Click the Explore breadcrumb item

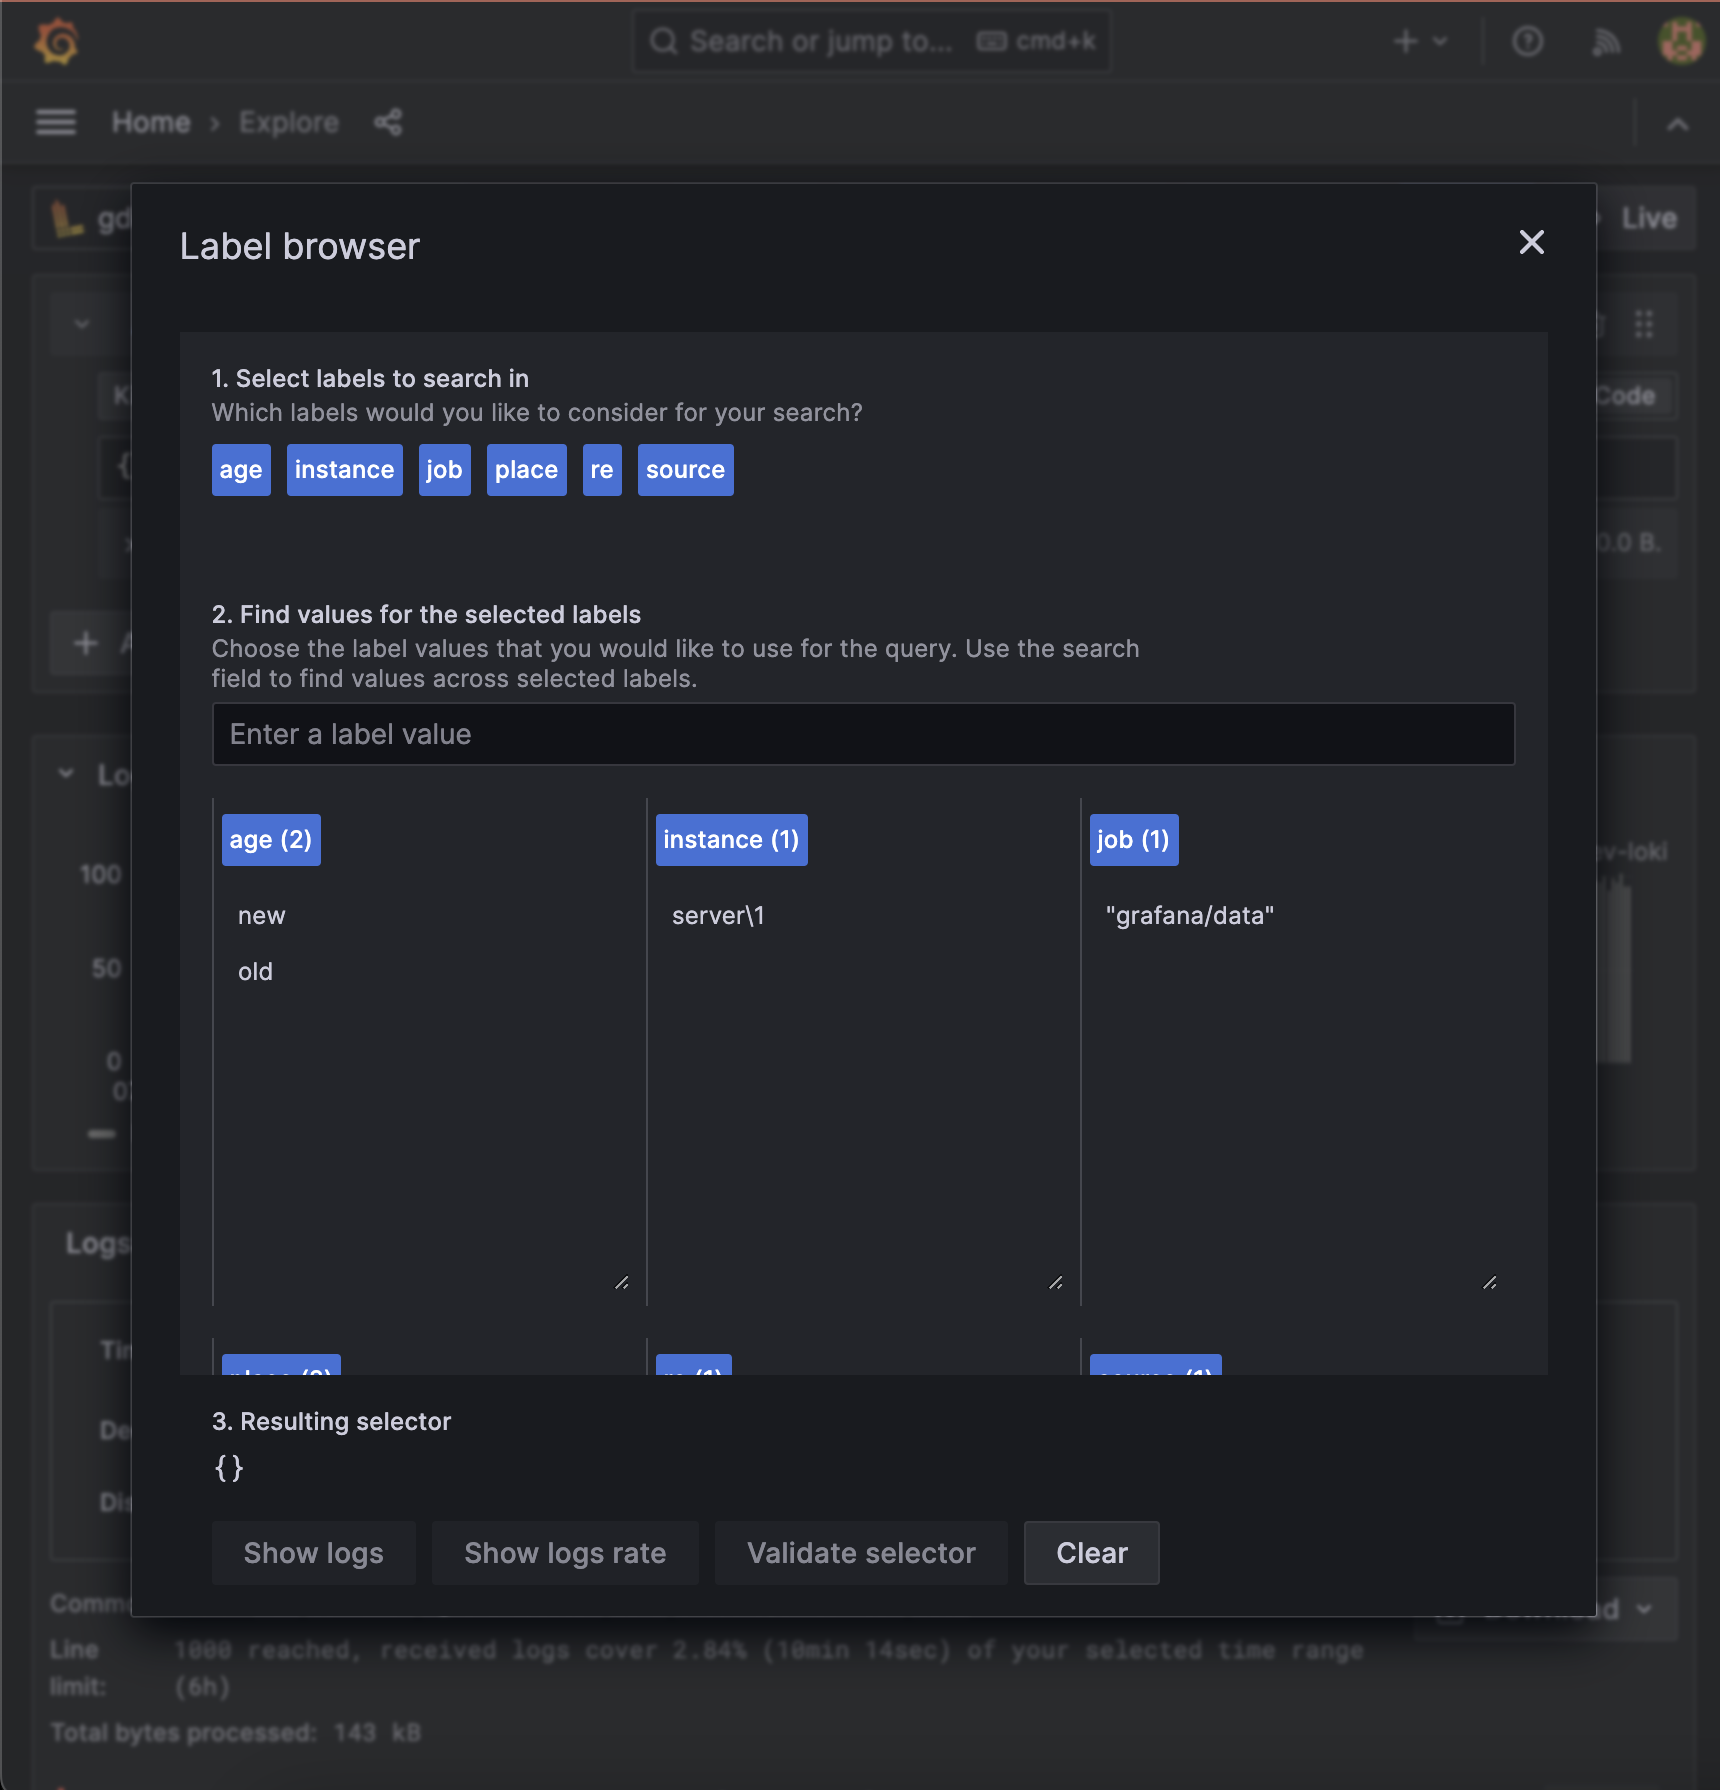click(x=288, y=121)
